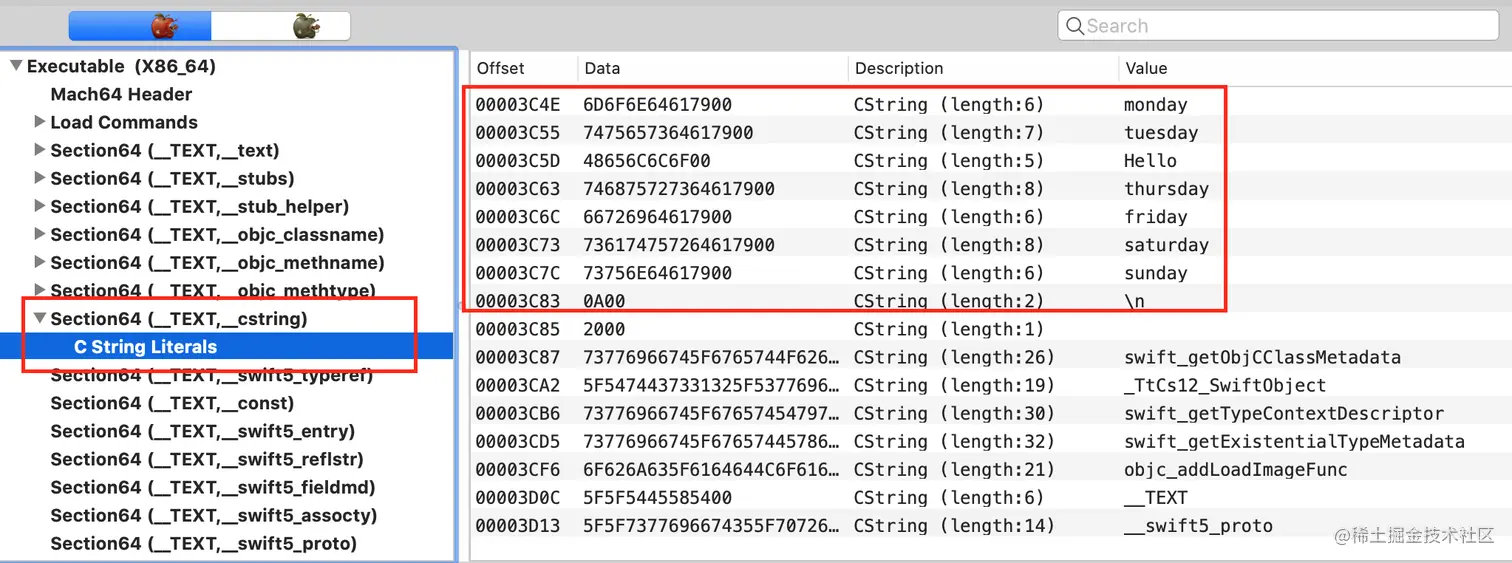Click 'CString (length:30)' description
The height and width of the screenshot is (563, 1512).
point(954,413)
